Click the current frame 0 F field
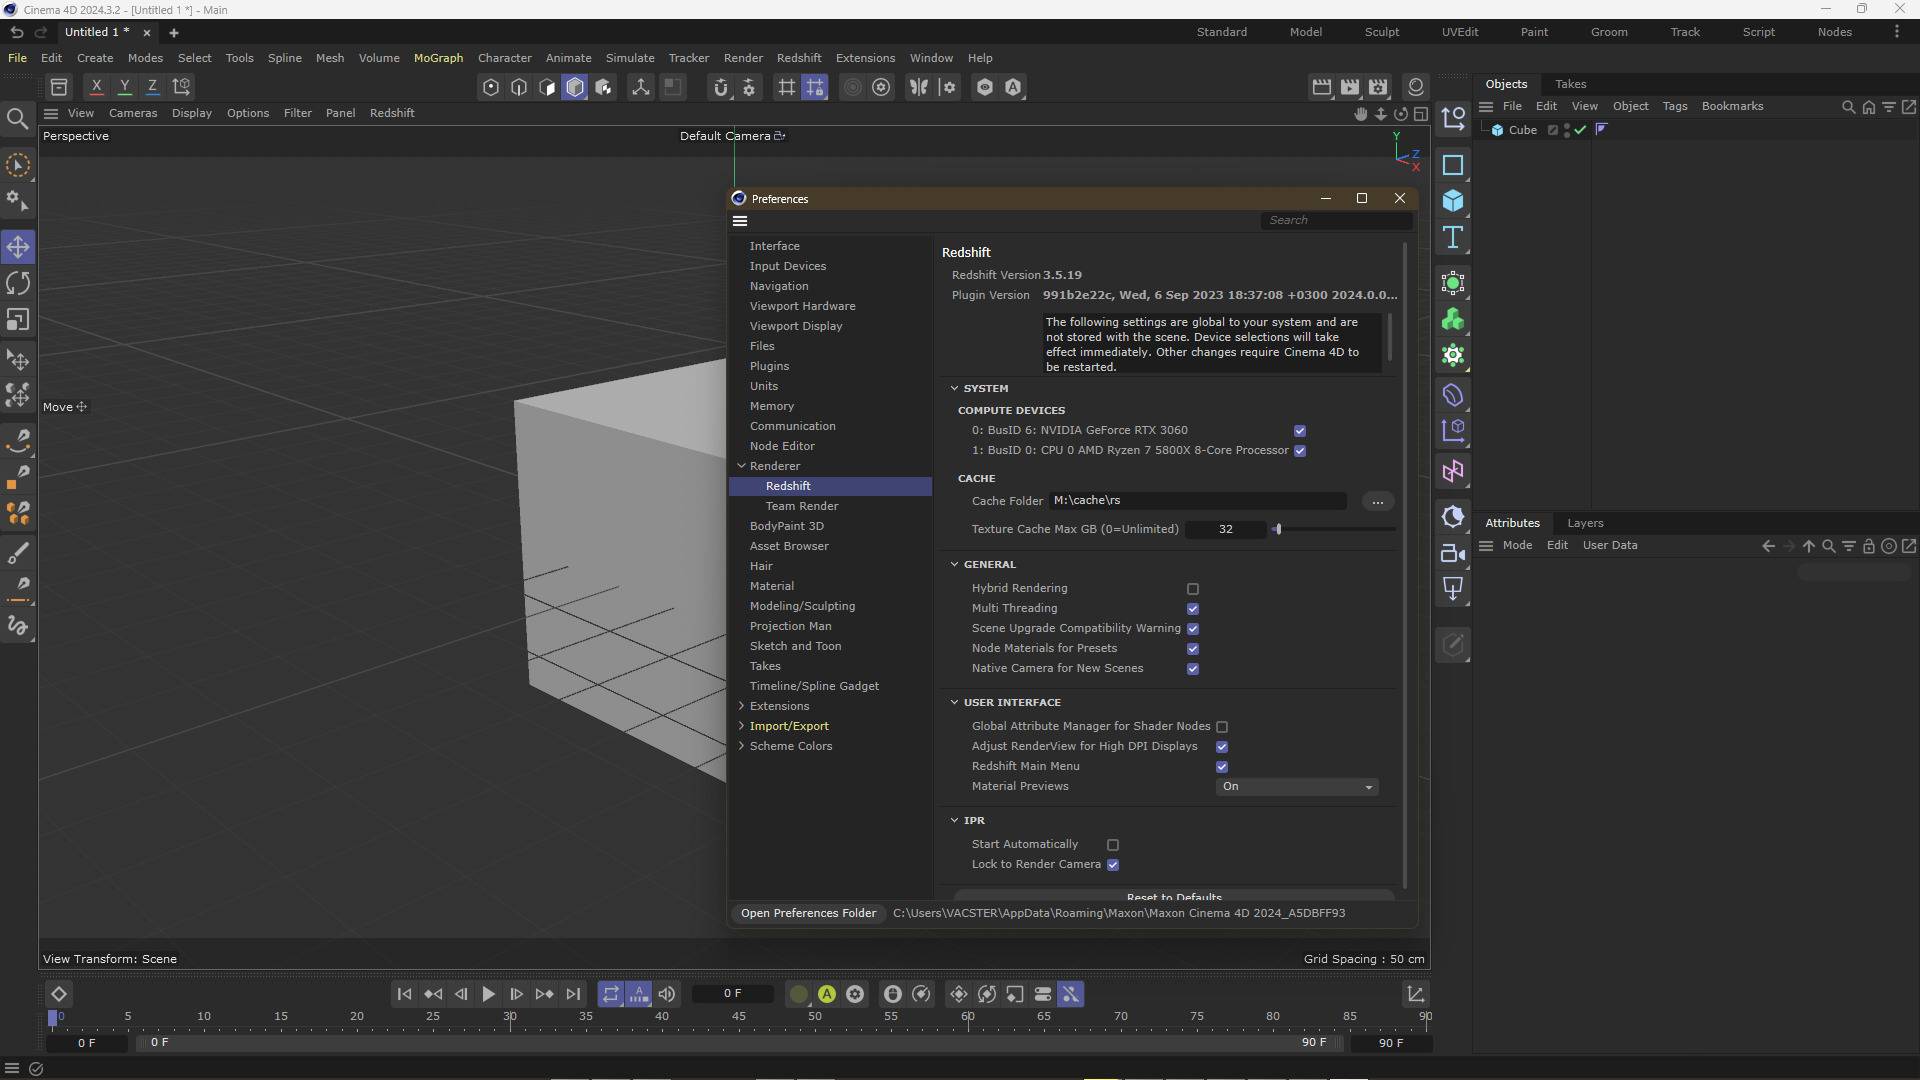The height and width of the screenshot is (1080, 1920). (x=732, y=994)
